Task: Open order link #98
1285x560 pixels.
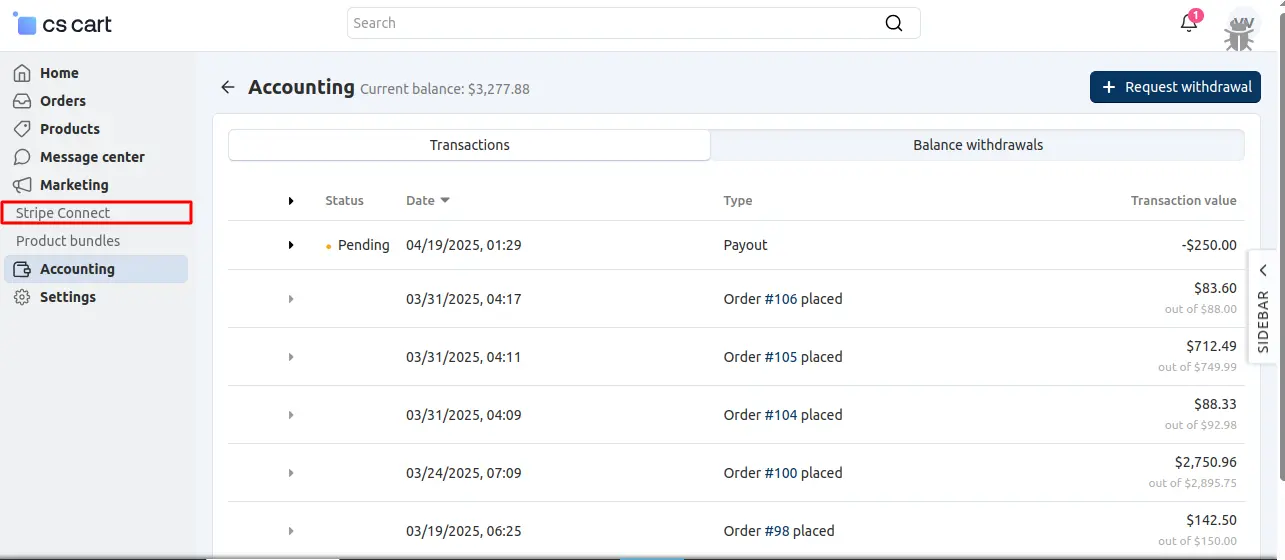Action: tap(777, 531)
